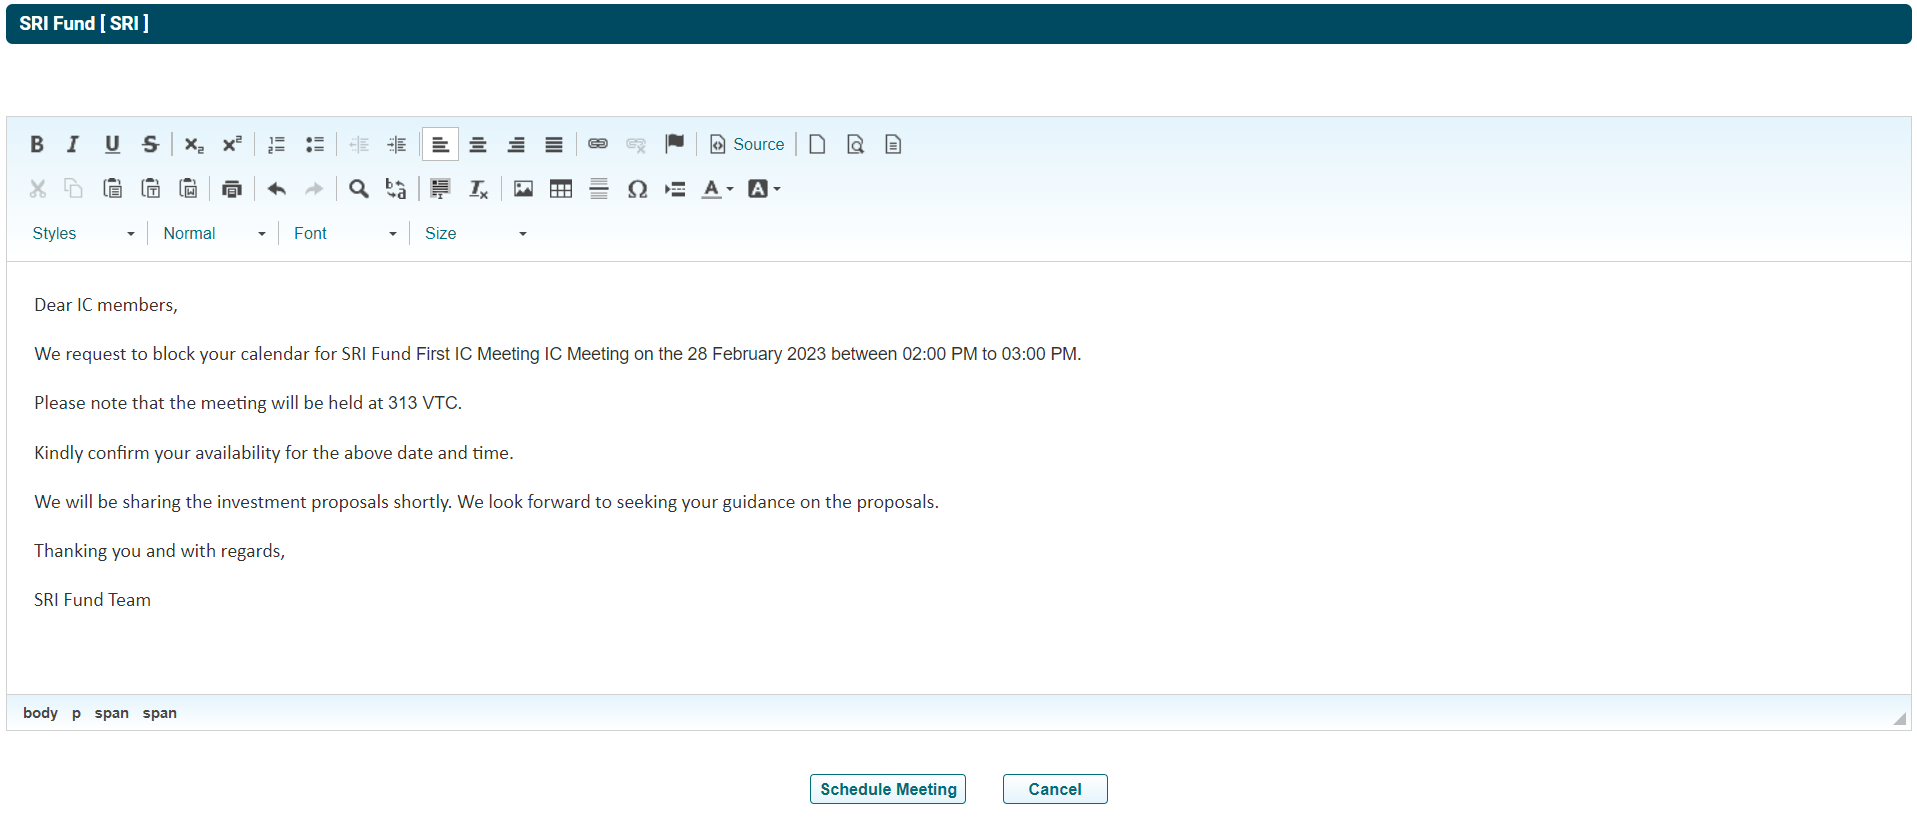Click the insert image icon
This screenshot has height=817, width=1917.
[x=523, y=189]
